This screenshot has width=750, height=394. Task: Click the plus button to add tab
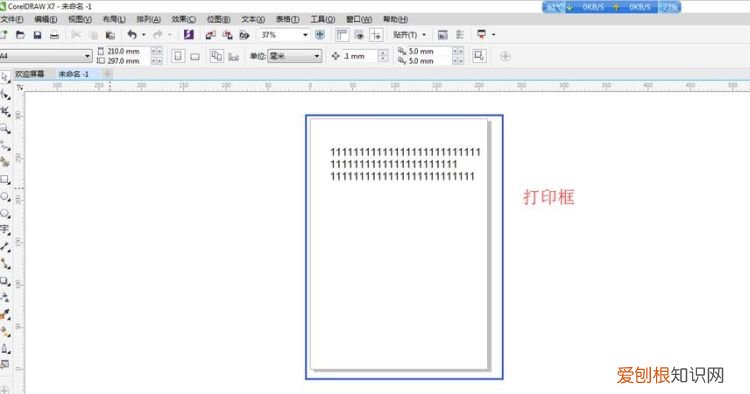tap(108, 74)
